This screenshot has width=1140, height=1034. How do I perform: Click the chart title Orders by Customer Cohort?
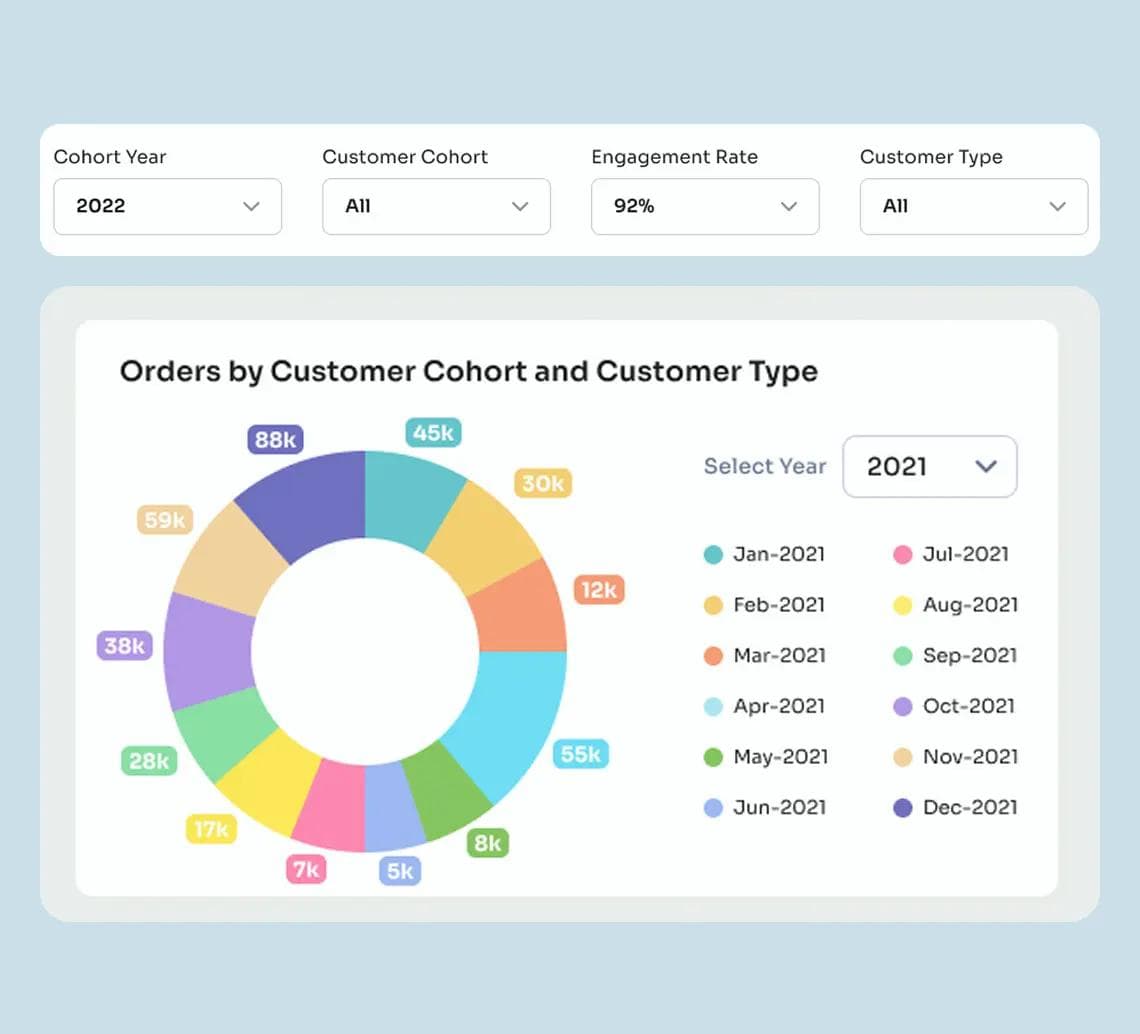[469, 371]
